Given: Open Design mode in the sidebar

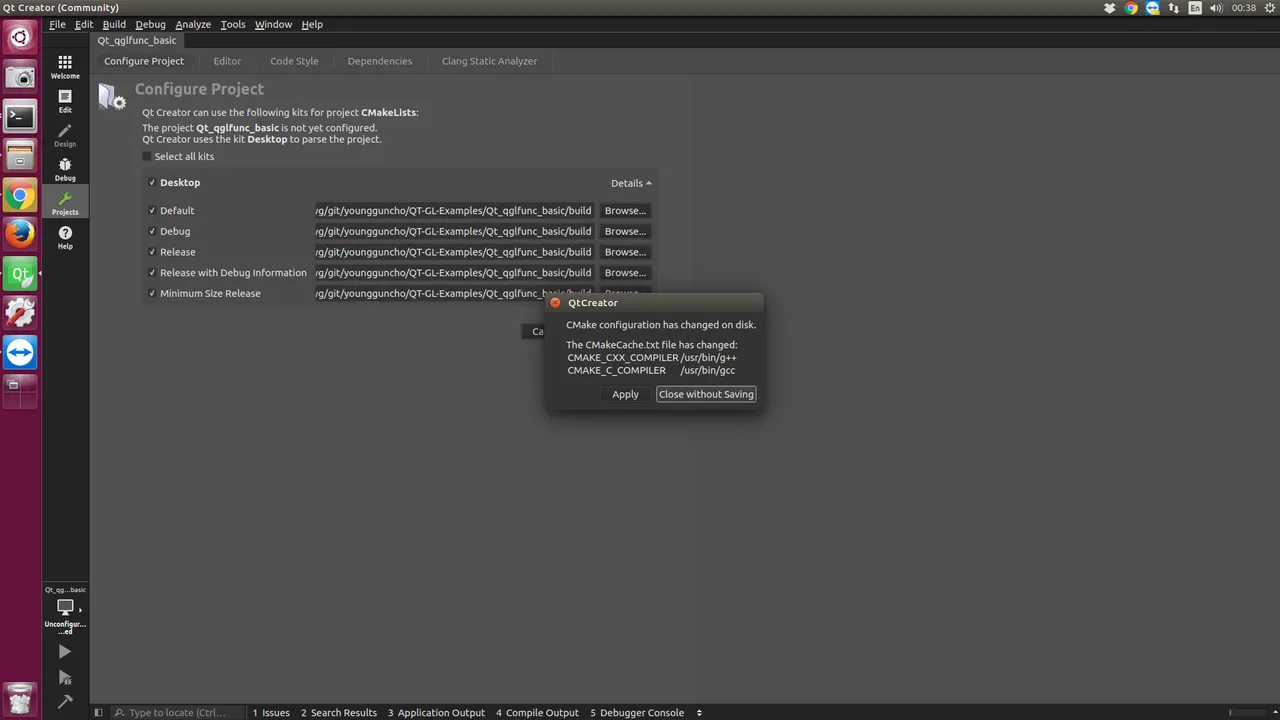Looking at the screenshot, I should coord(65,135).
